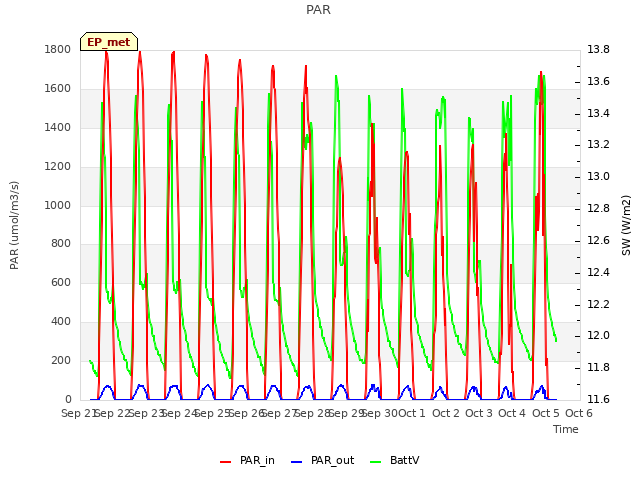The width and height of the screenshot is (640, 480).
Task: Click the EP_met annotation label
Action: (x=109, y=42)
